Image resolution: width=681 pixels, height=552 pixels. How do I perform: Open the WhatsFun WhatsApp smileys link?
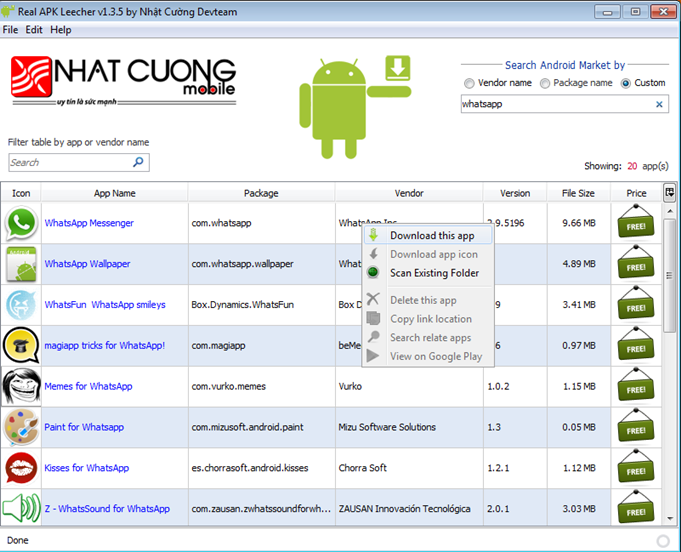(x=105, y=305)
